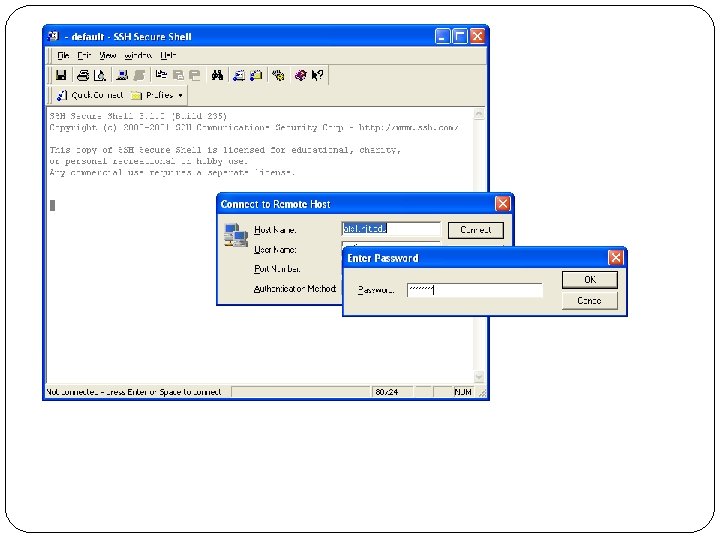Click 'Not connected' status bar text
This screenshot has height=540, width=720.
134,392
